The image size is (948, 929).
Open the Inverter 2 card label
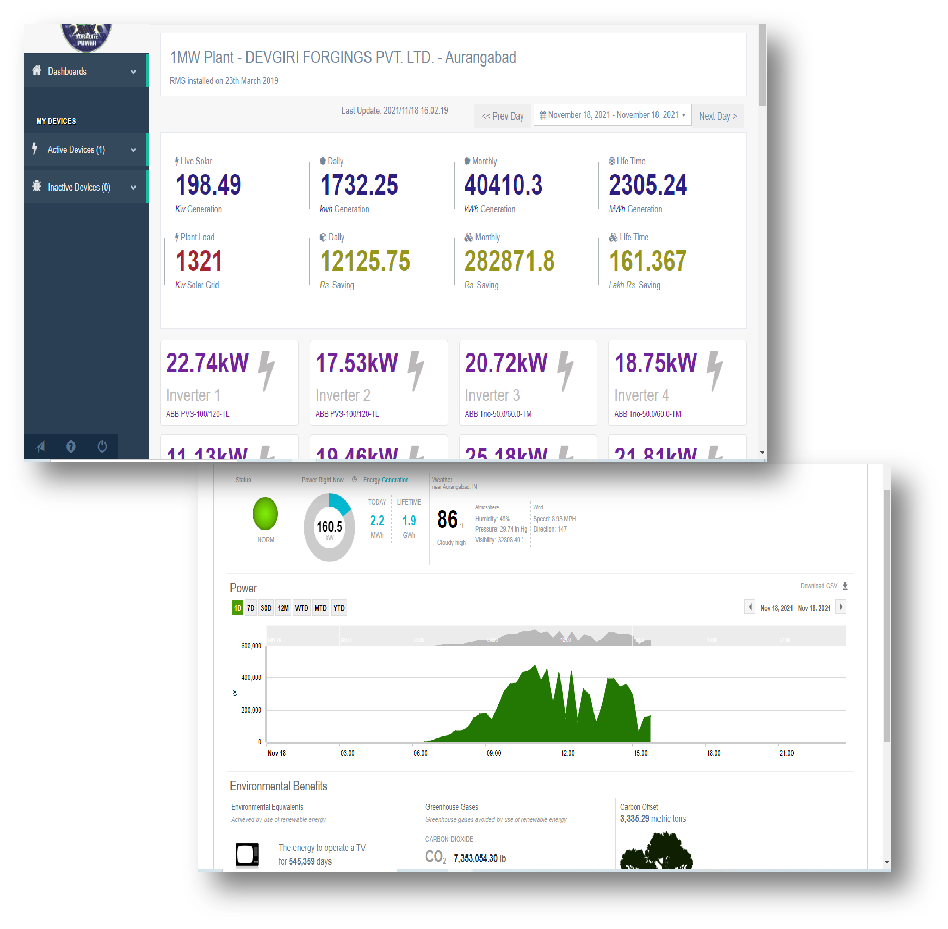tap(343, 395)
